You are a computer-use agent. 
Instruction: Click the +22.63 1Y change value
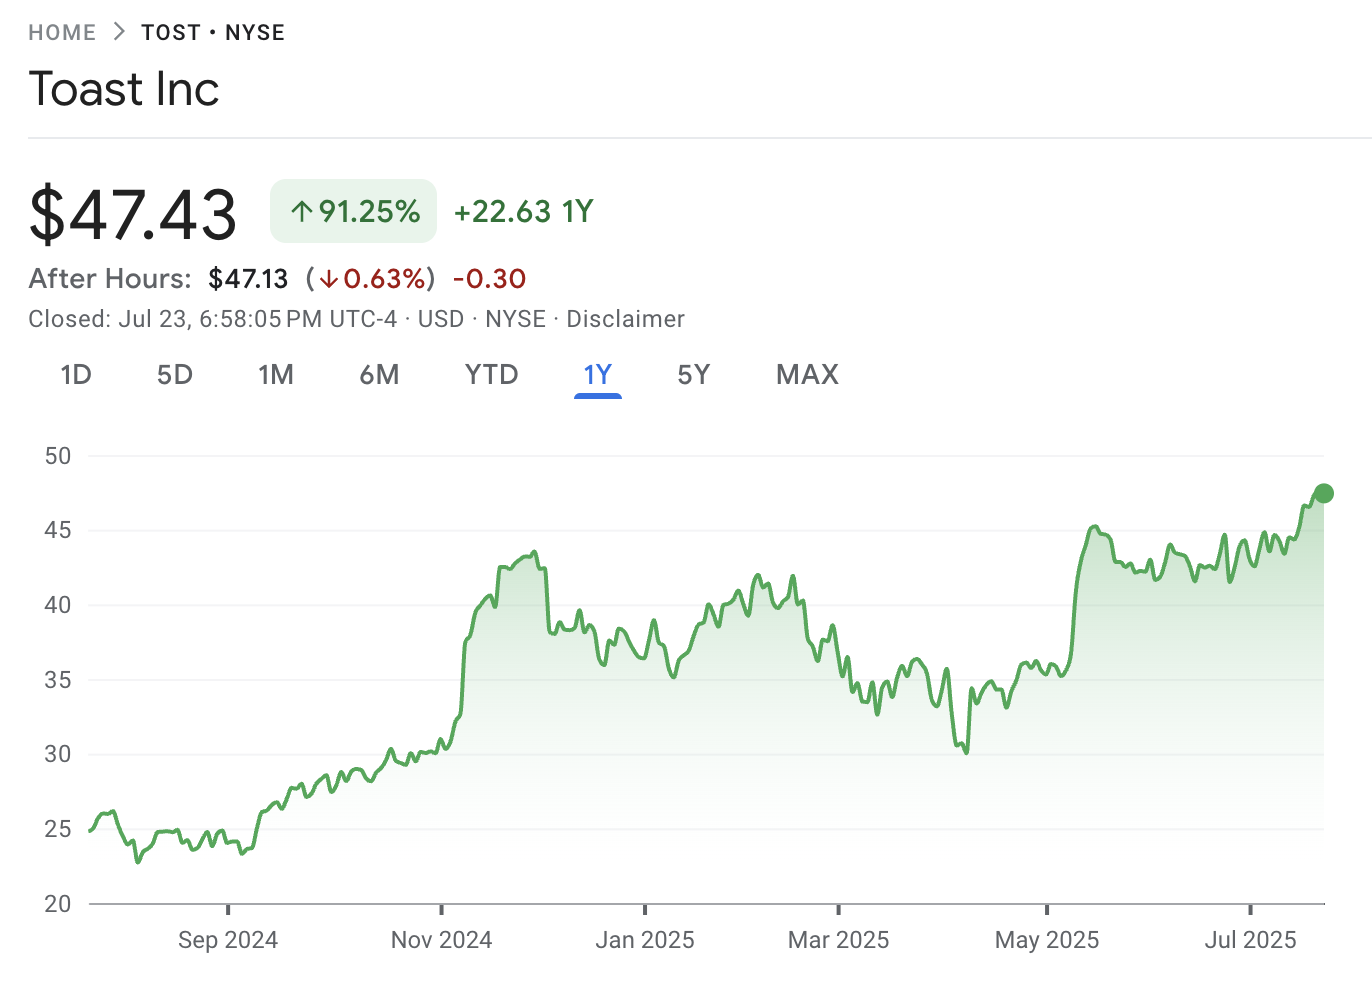(x=524, y=211)
